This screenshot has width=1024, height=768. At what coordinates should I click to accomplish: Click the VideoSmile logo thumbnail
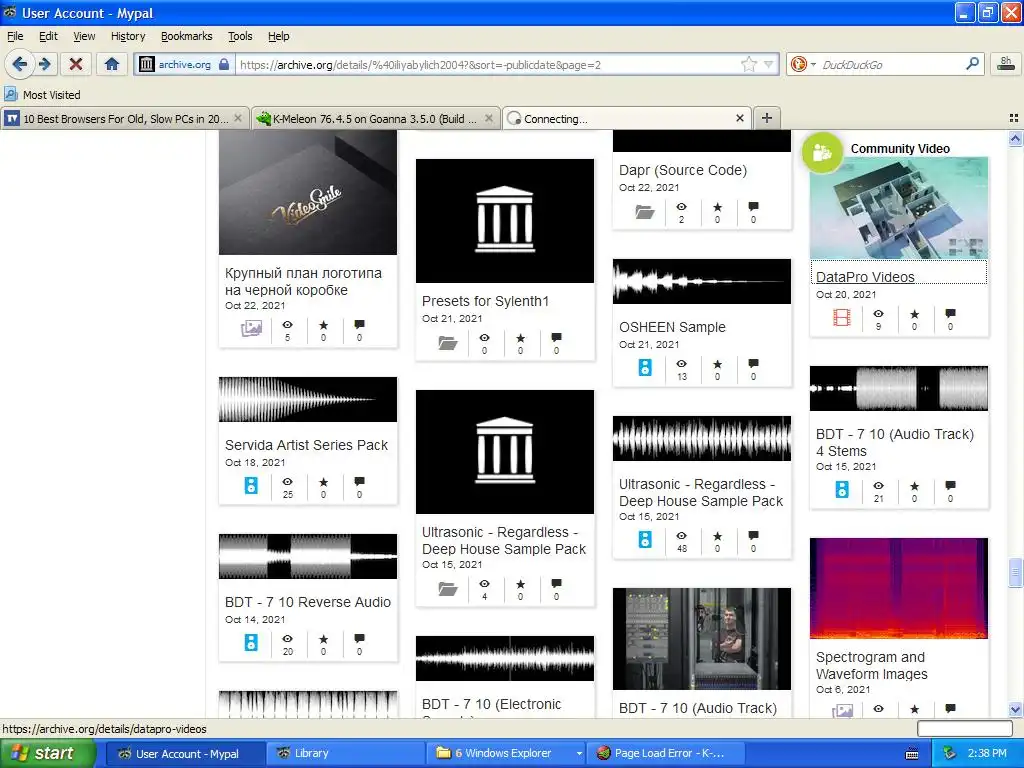coord(308,193)
